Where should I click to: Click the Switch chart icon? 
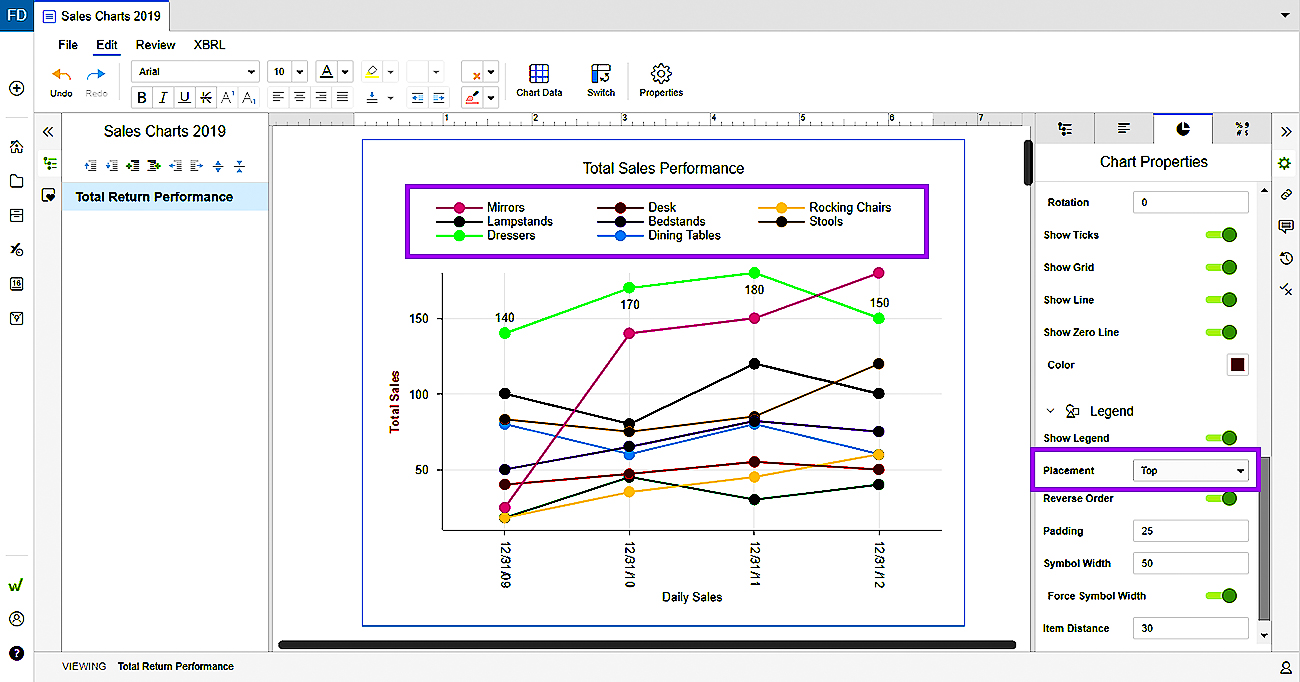(601, 79)
